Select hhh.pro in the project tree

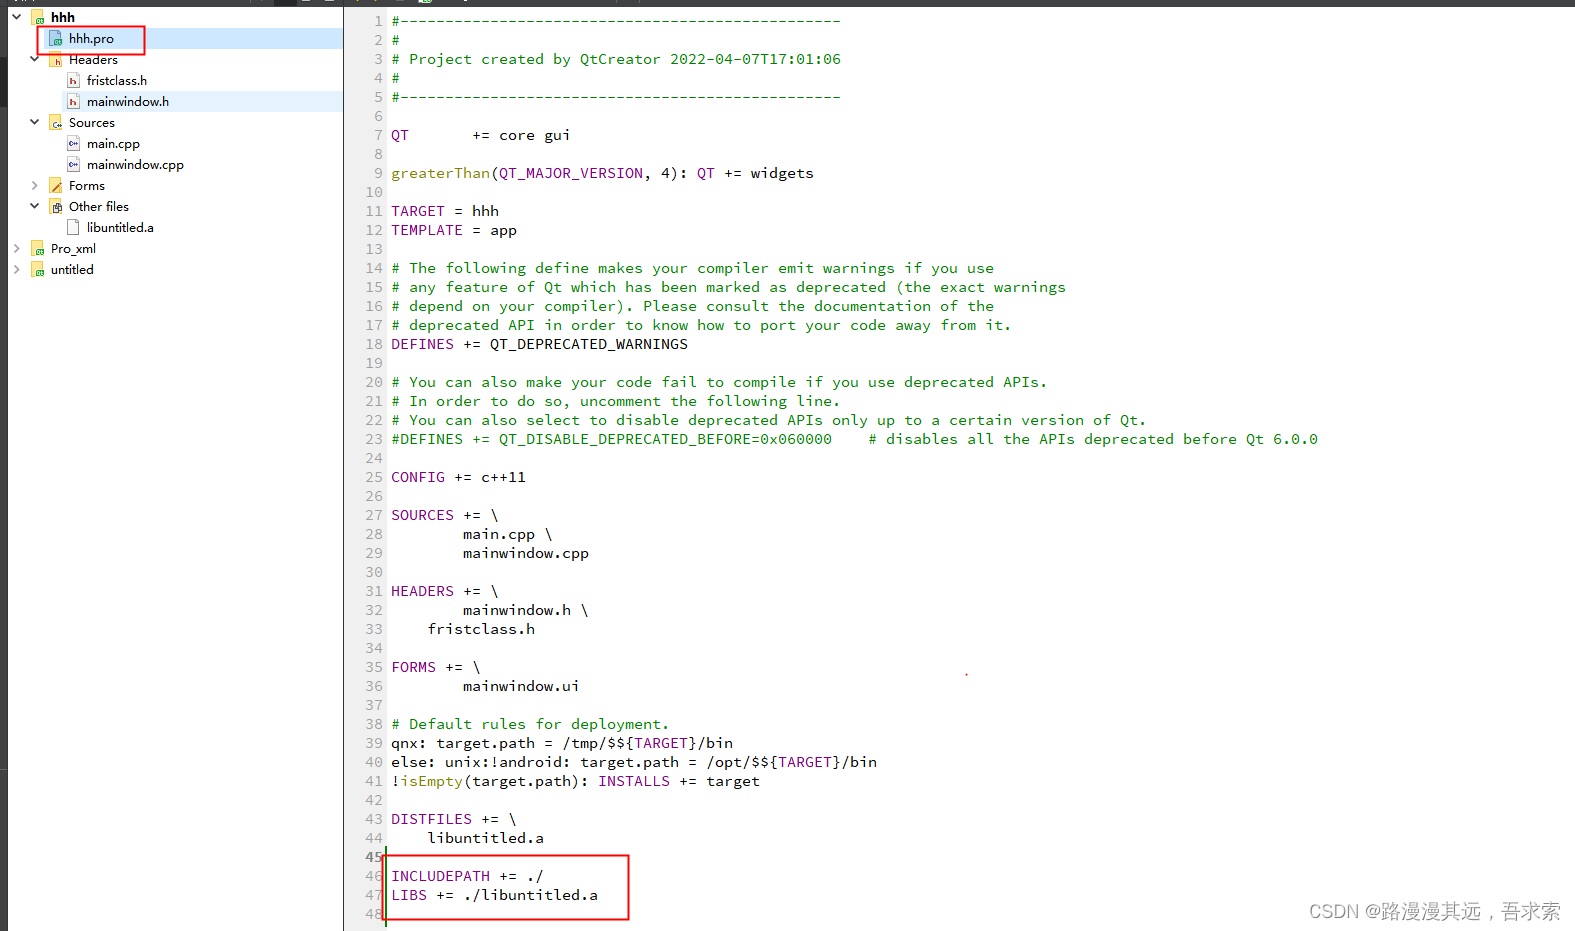click(91, 38)
